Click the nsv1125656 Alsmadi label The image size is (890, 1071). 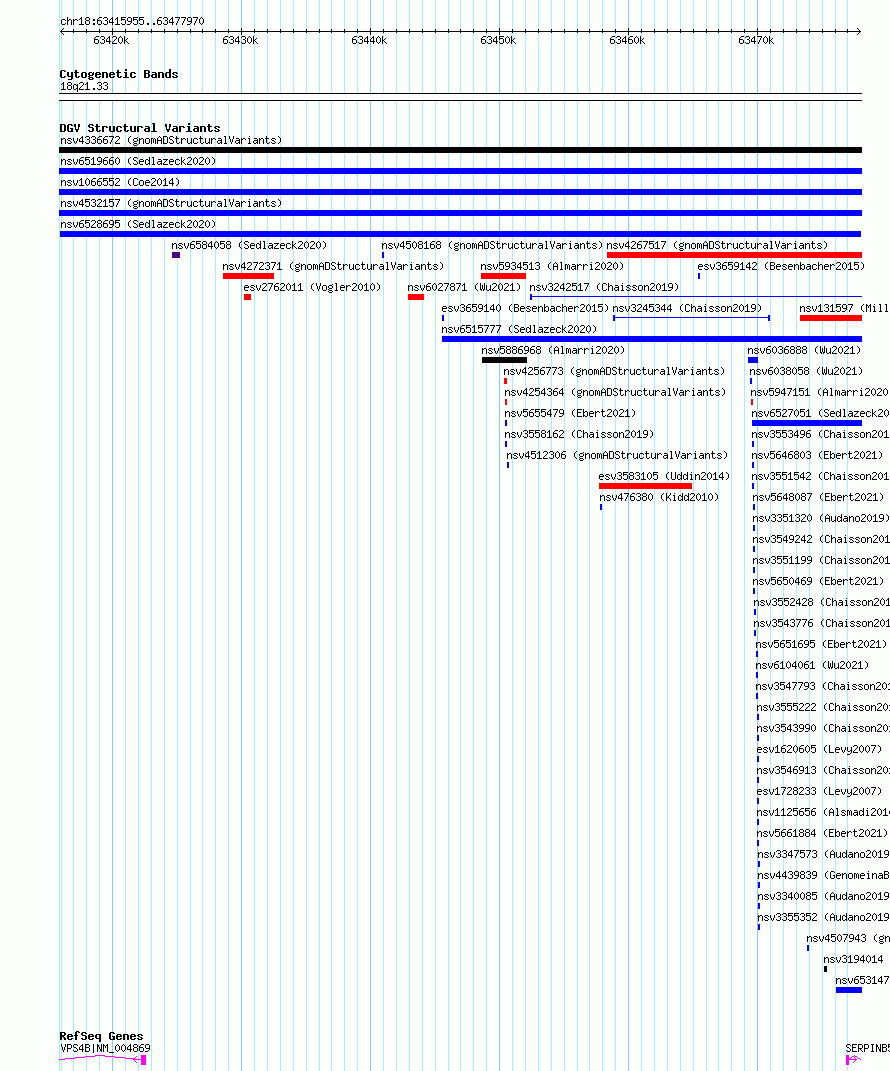[x=823, y=812]
